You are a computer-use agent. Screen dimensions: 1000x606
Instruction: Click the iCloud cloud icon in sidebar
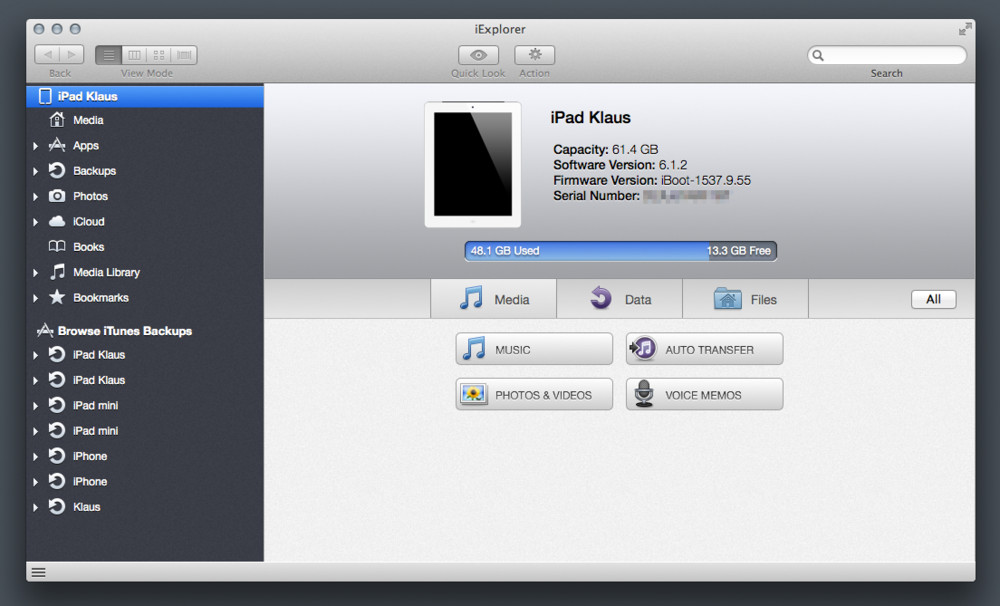tap(57, 221)
